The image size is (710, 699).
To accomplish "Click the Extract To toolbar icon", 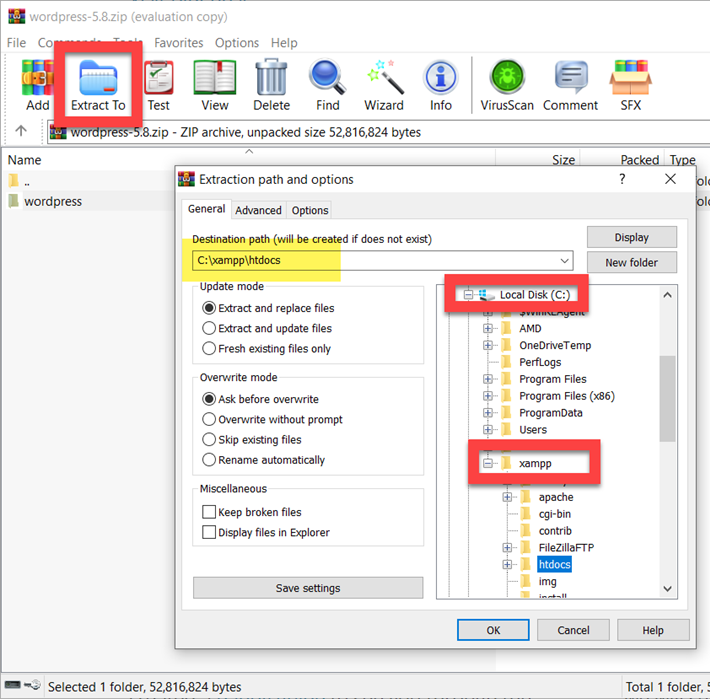I will [x=97, y=81].
